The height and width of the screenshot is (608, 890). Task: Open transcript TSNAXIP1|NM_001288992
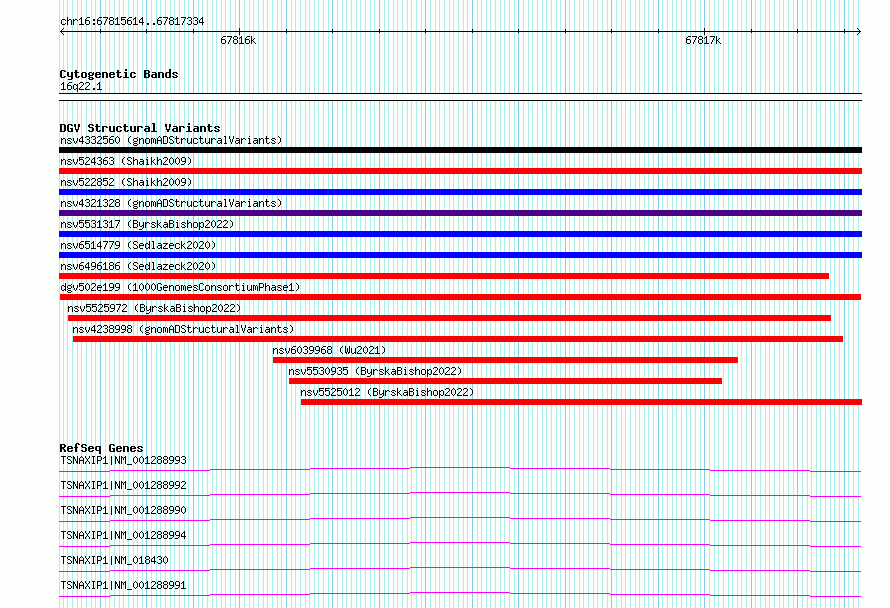tap(123, 485)
